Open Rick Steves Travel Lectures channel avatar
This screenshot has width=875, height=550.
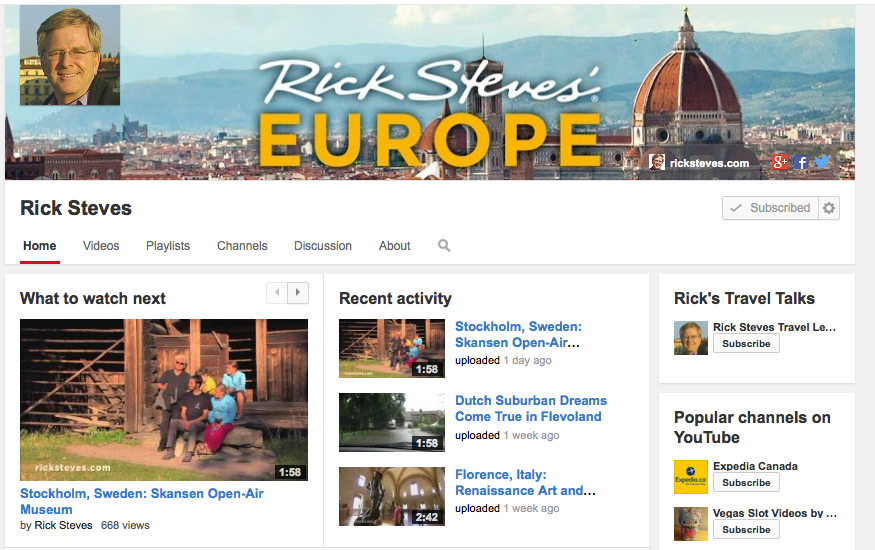tap(691, 338)
